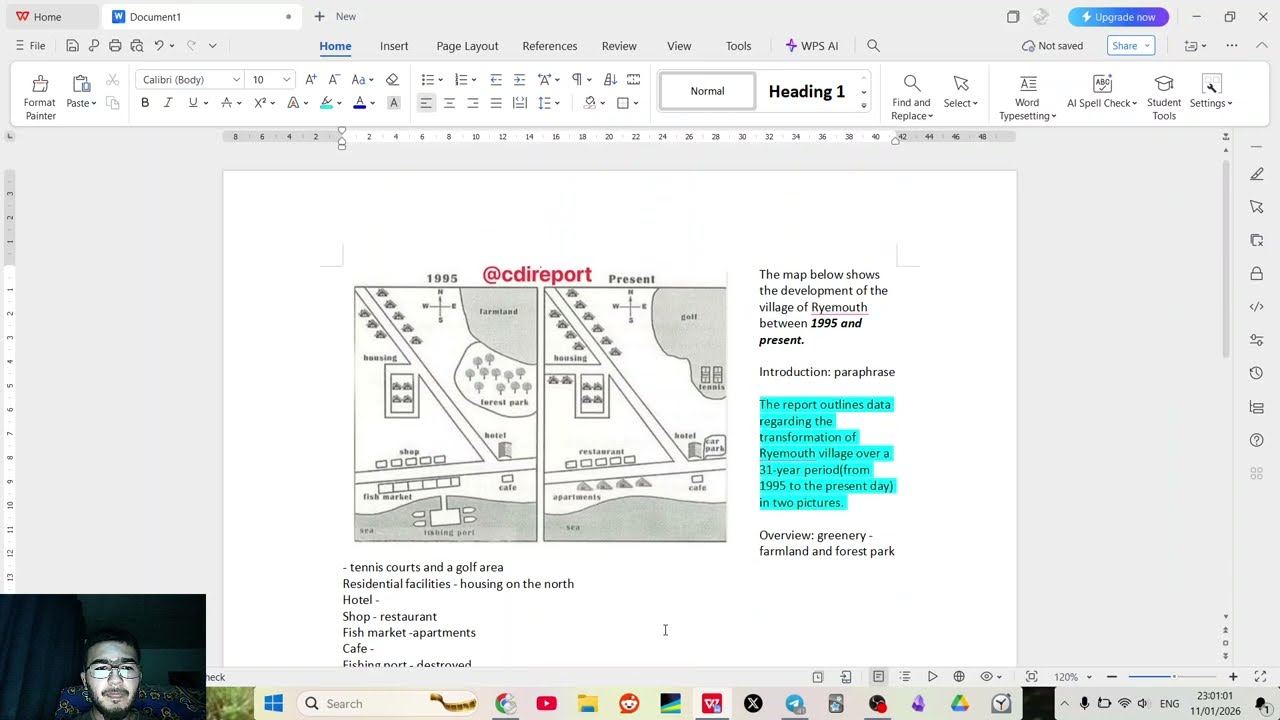Click the play reading mode icon

pyautogui.click(x=932, y=677)
